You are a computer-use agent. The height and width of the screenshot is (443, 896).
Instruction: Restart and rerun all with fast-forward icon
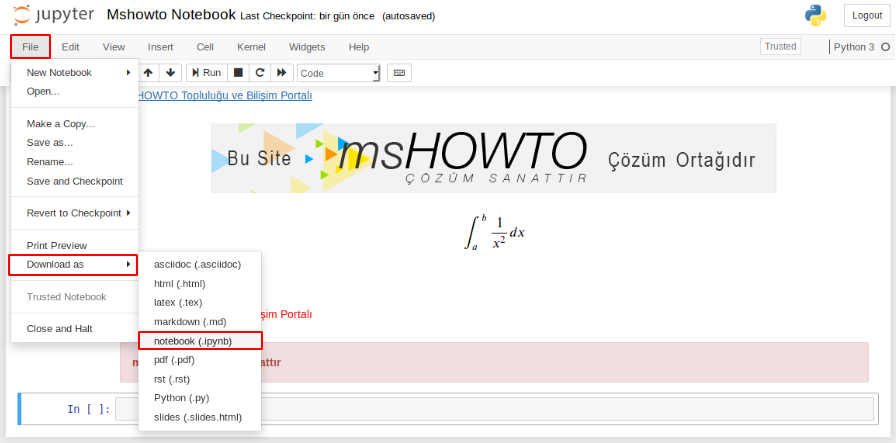pos(281,73)
